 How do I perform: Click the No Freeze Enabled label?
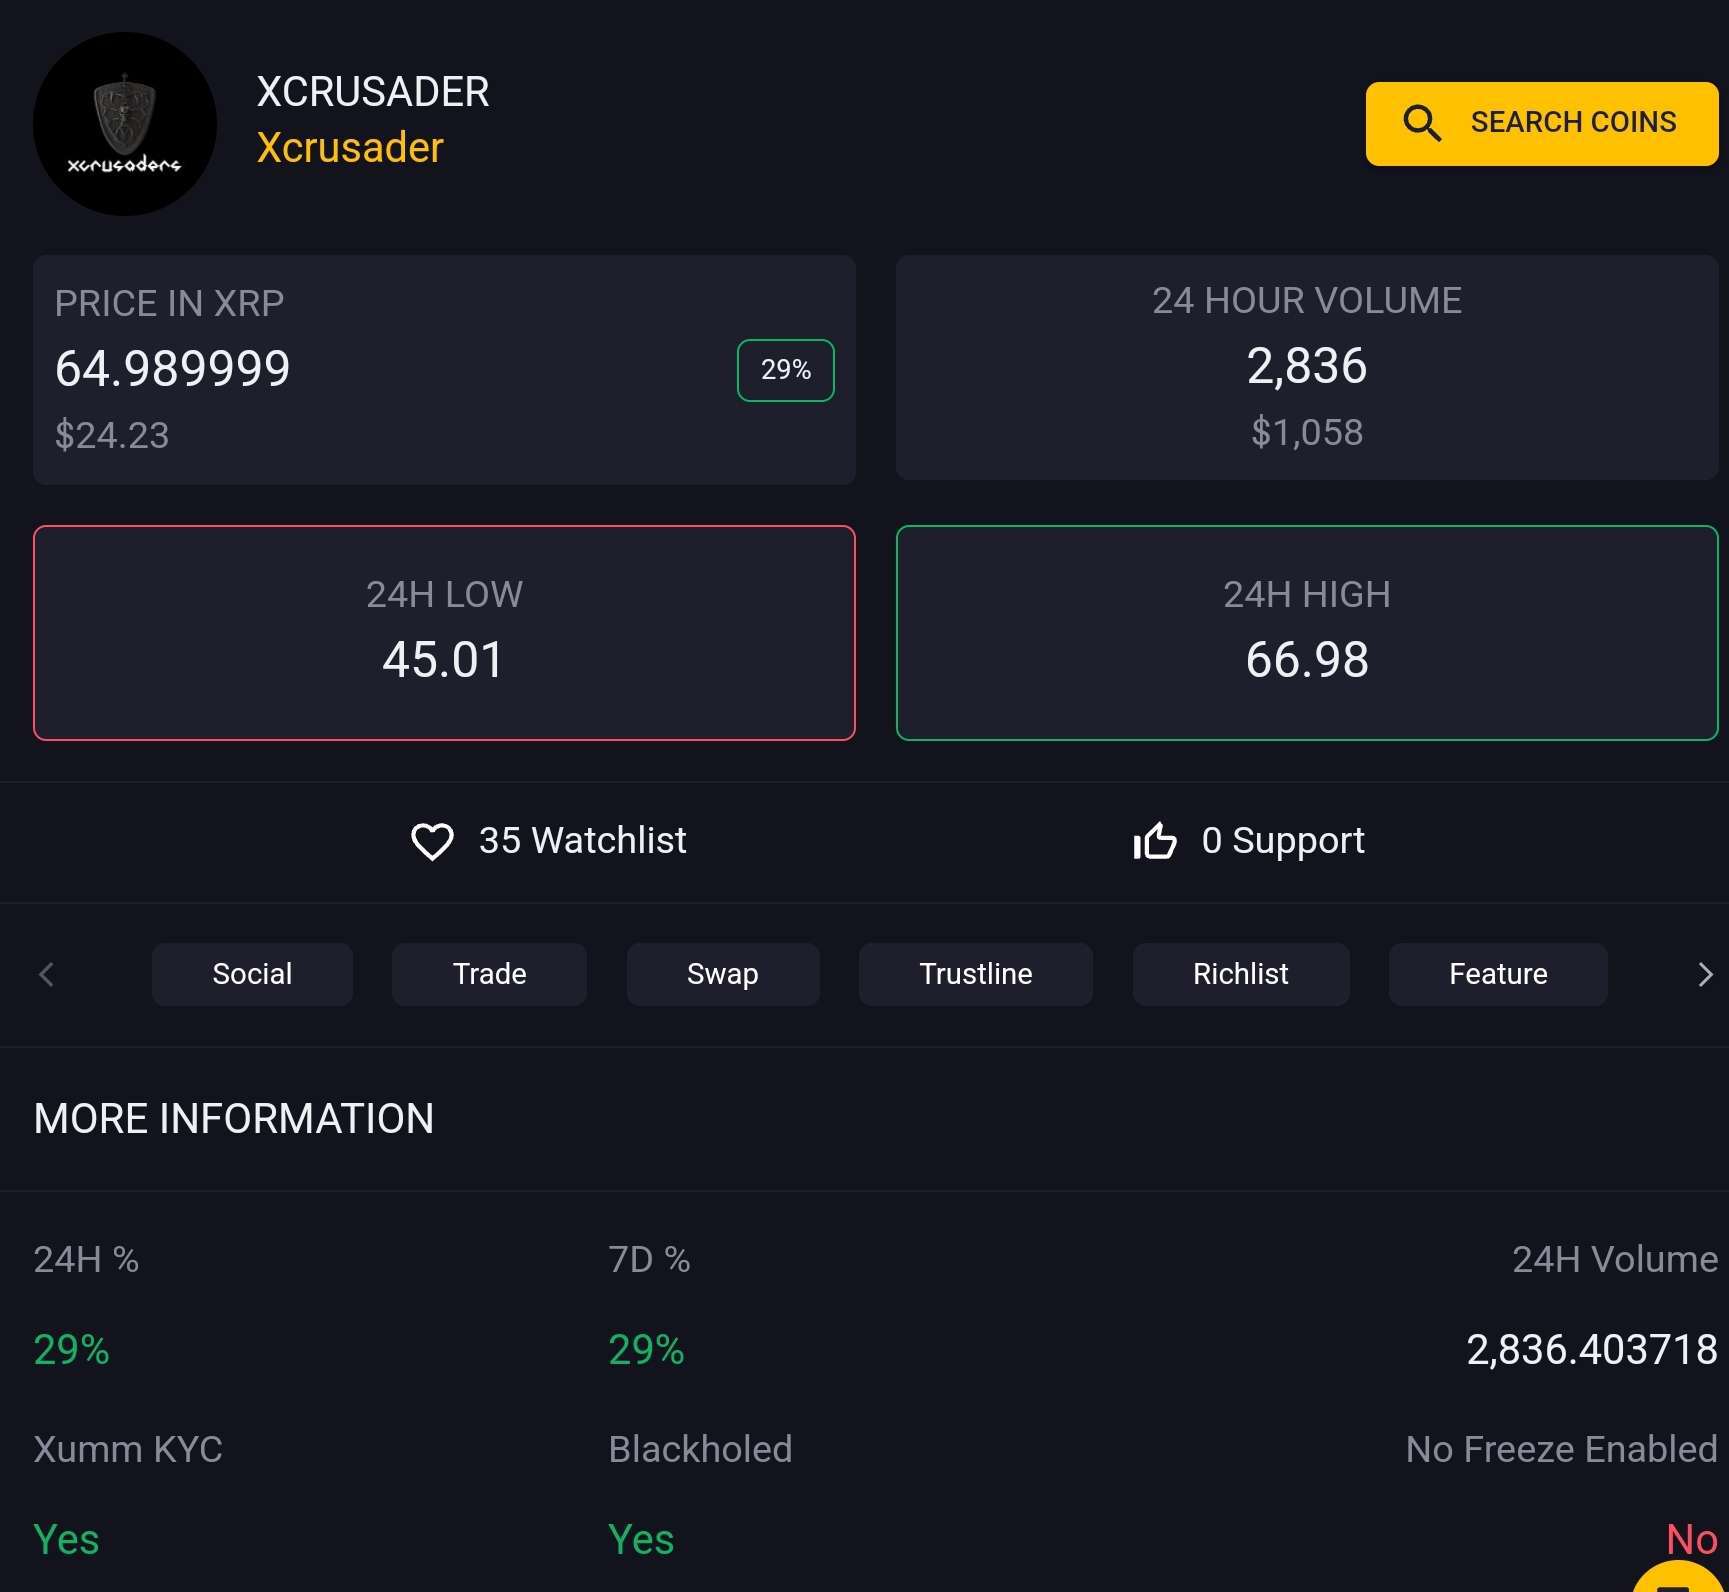tap(1562, 1450)
